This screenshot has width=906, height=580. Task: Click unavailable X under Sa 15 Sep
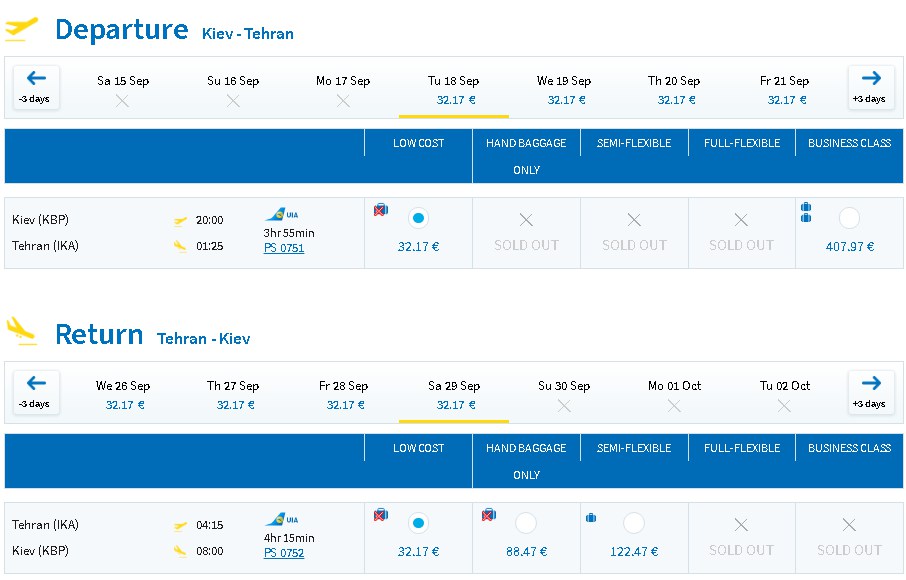point(122,101)
